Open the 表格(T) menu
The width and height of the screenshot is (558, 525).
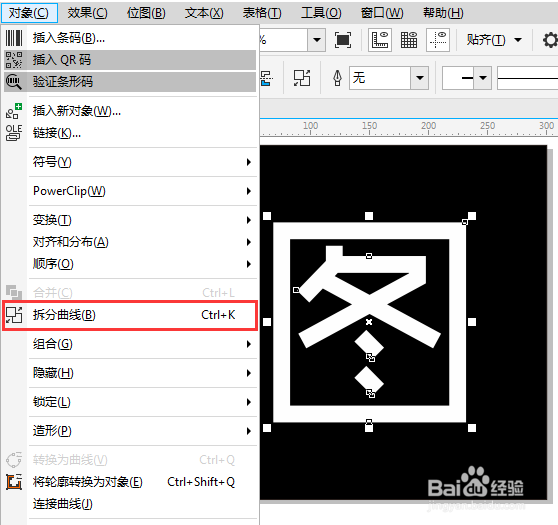coord(262,13)
